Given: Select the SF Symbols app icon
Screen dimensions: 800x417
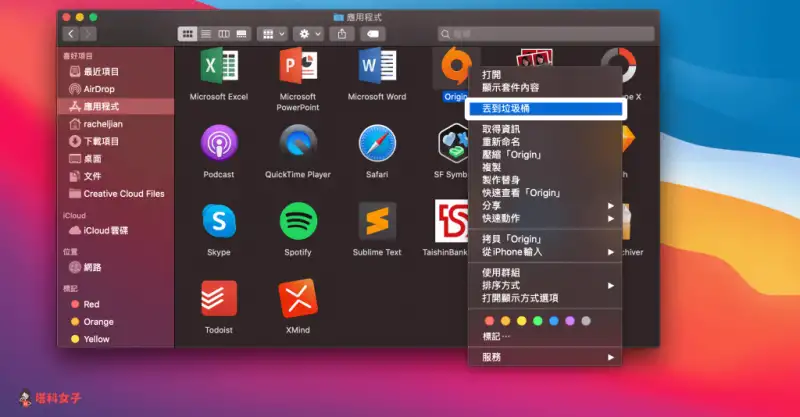Looking at the screenshot, I should click(453, 143).
